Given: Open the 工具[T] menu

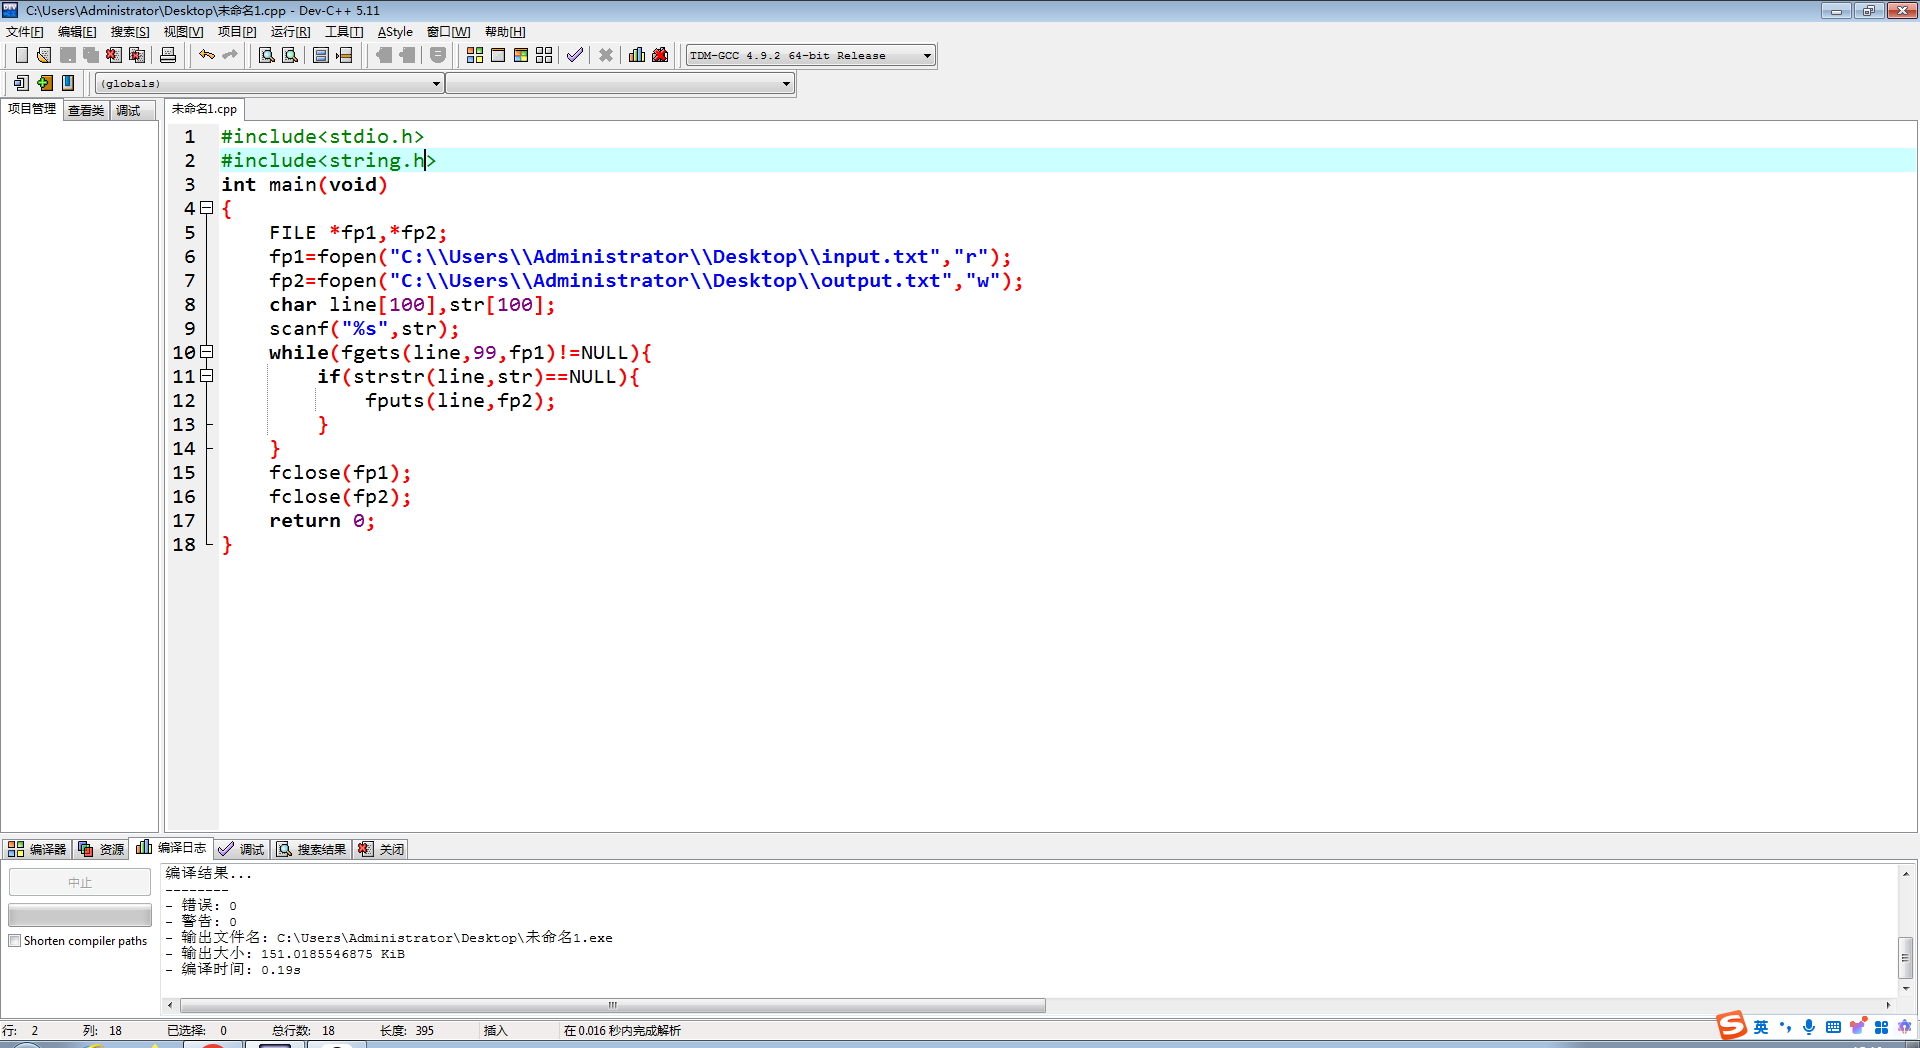Looking at the screenshot, I should 344,32.
